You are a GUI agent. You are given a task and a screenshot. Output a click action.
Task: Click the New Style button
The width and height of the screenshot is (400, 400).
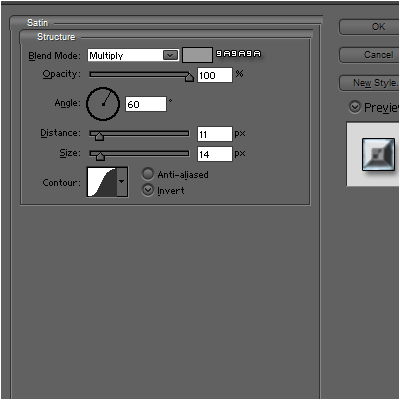point(369,83)
